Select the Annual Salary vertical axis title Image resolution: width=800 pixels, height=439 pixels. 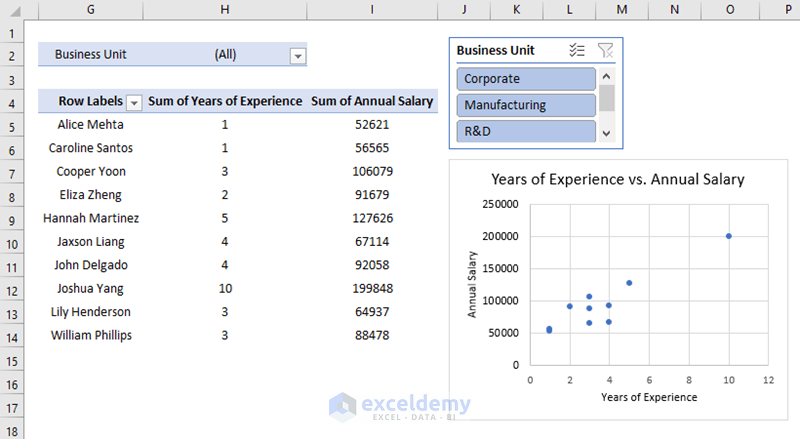pyautogui.click(x=472, y=284)
